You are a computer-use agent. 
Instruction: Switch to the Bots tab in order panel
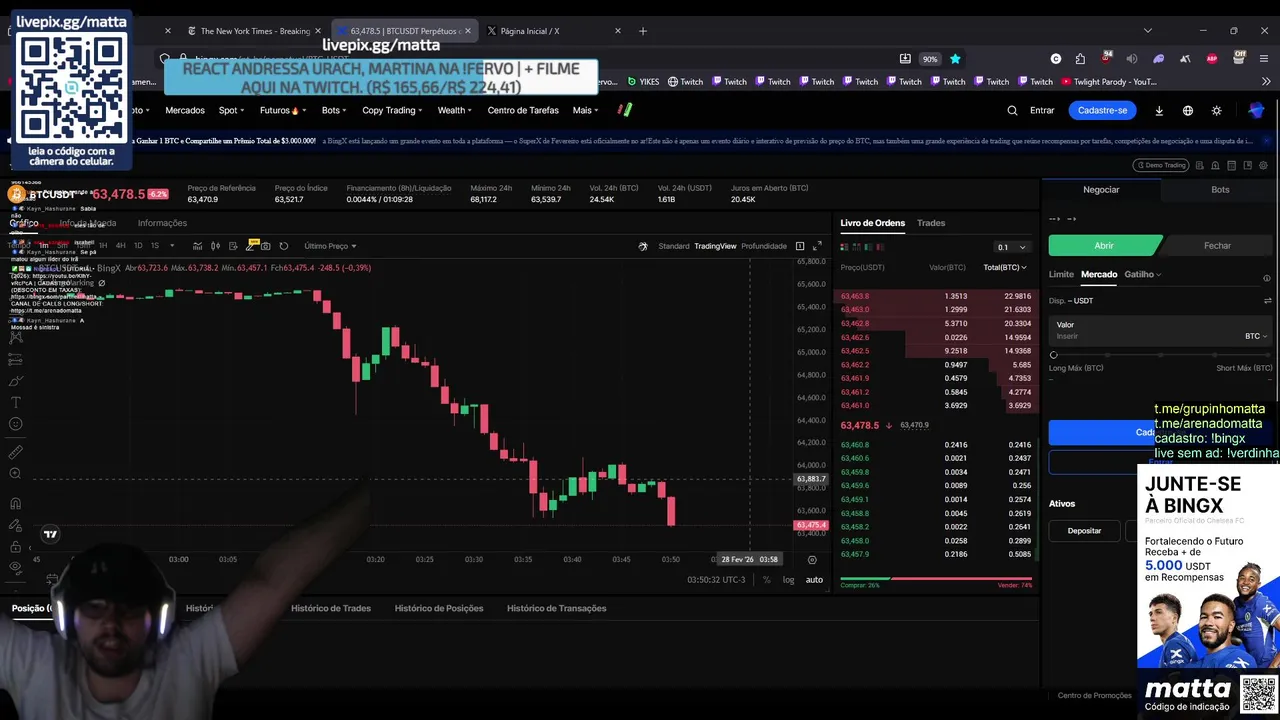pyautogui.click(x=1220, y=190)
